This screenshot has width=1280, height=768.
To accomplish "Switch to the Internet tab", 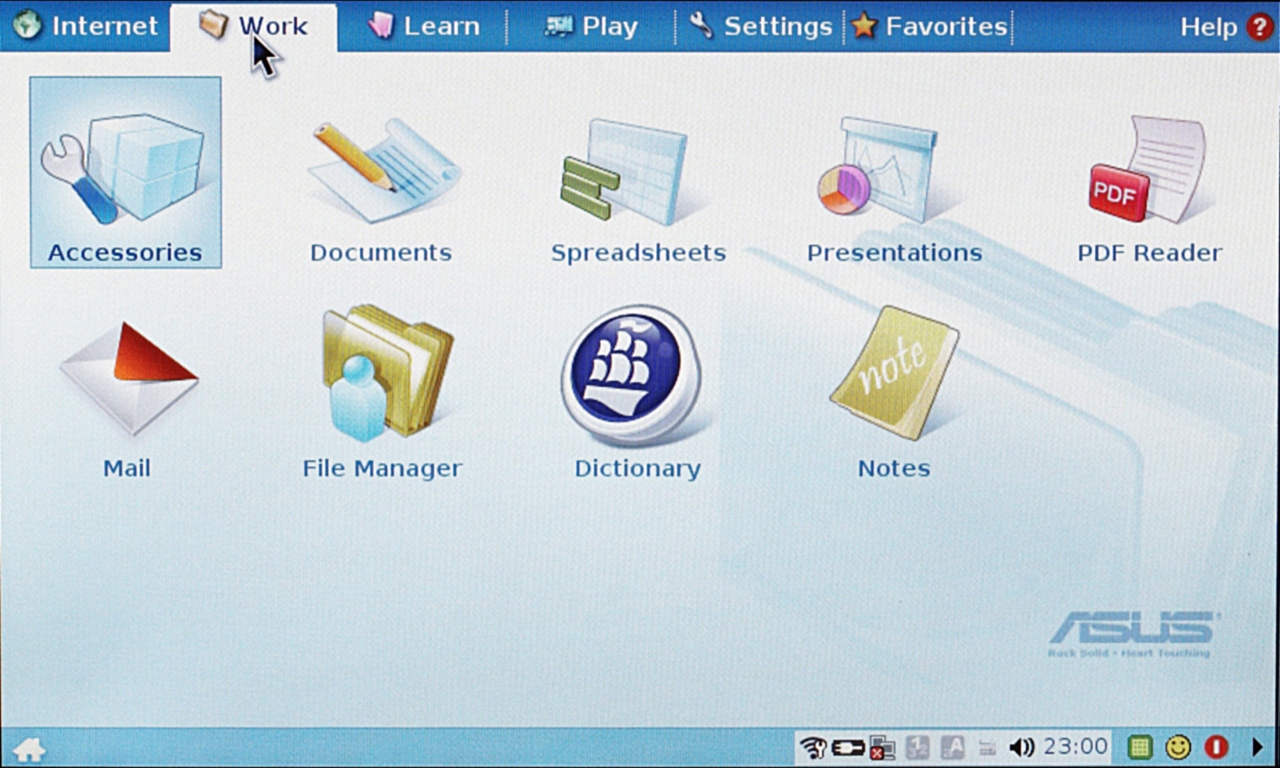I will (86, 26).
